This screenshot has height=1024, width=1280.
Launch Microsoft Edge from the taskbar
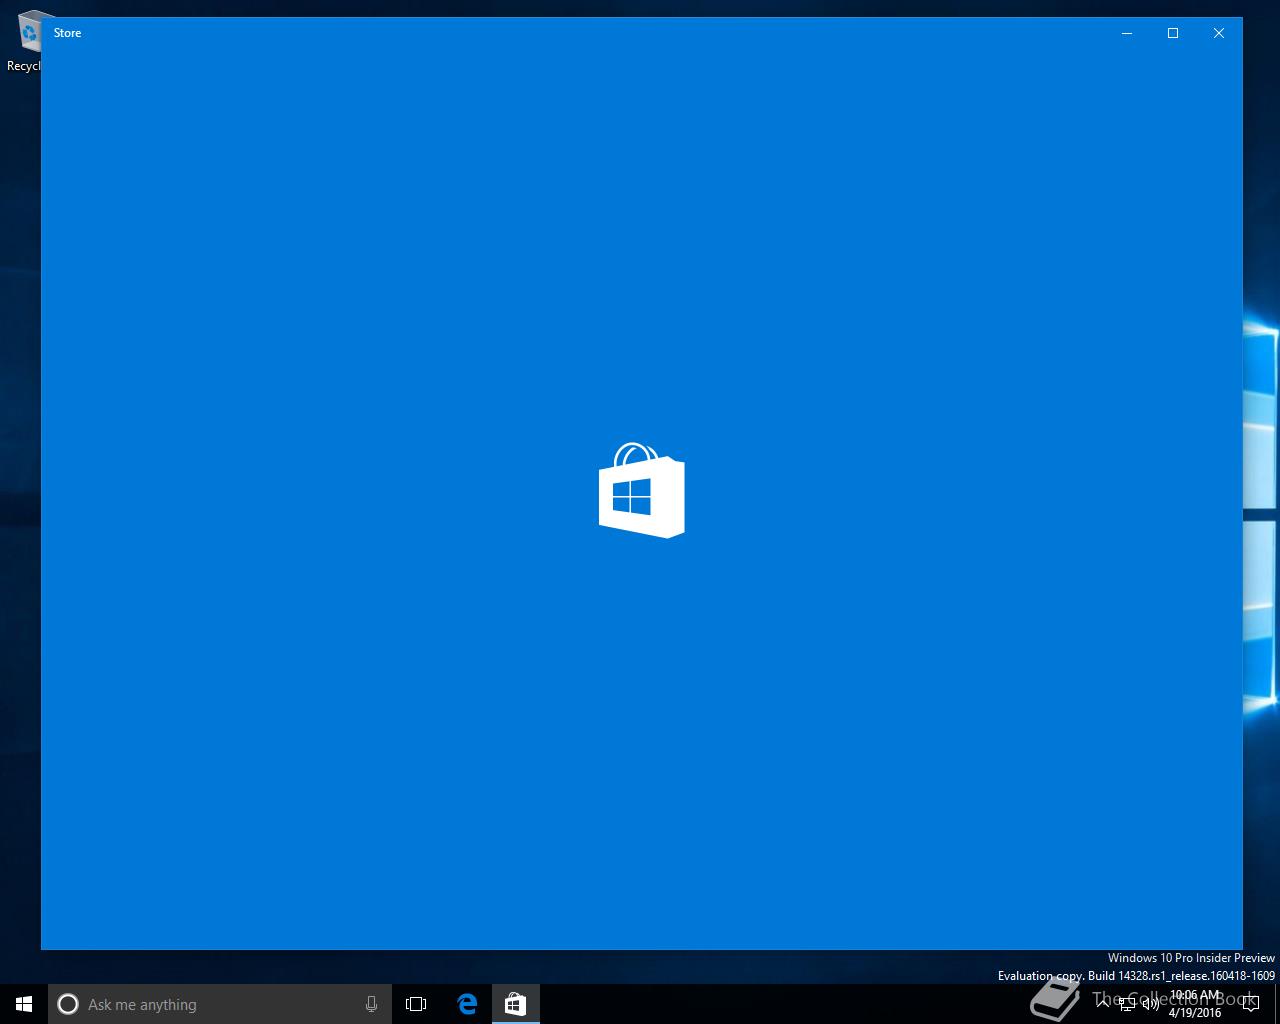click(x=467, y=1004)
